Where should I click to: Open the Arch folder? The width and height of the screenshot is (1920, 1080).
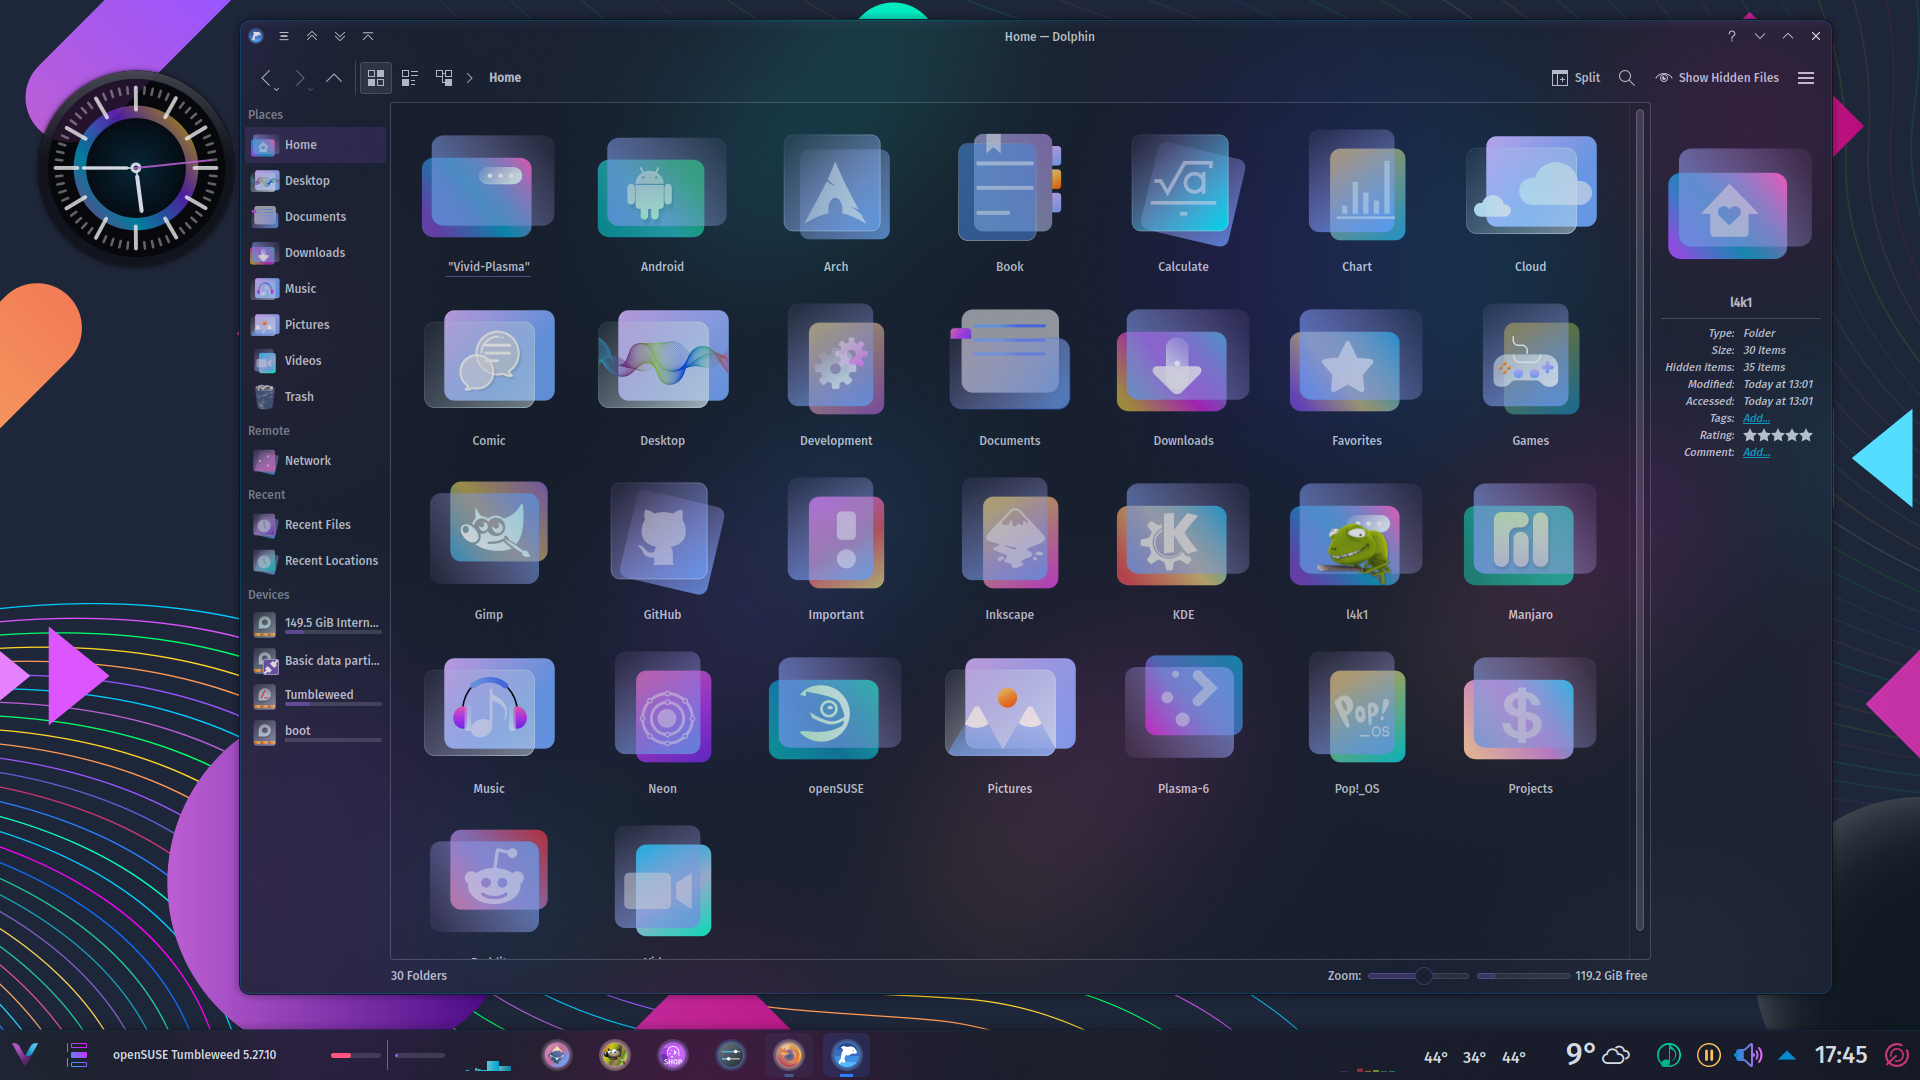[836, 204]
